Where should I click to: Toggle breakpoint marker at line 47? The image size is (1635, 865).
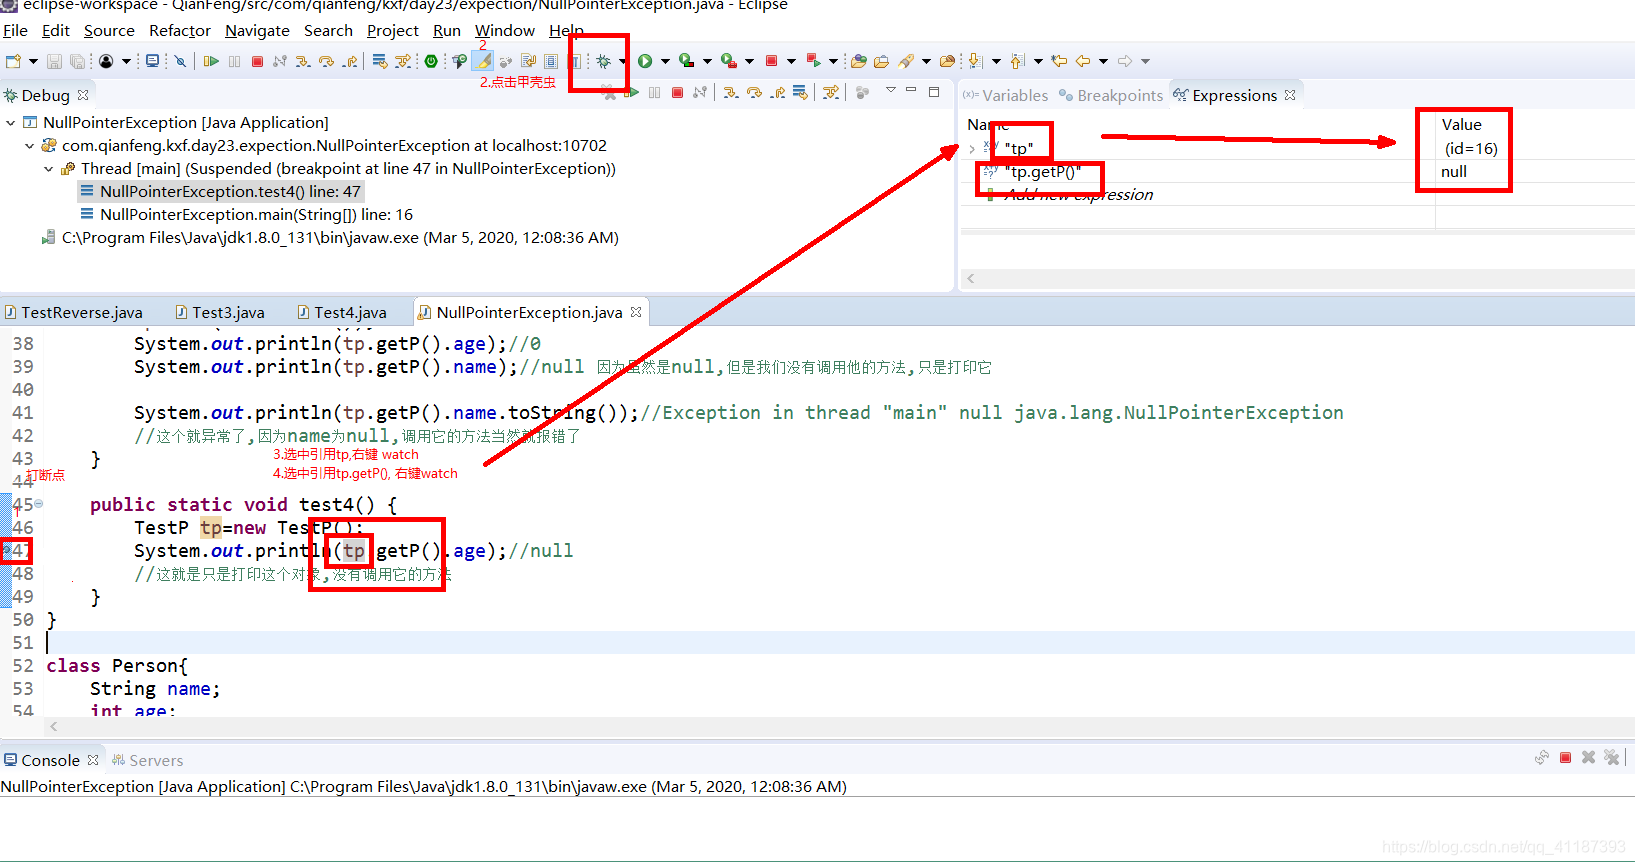click(x=7, y=550)
